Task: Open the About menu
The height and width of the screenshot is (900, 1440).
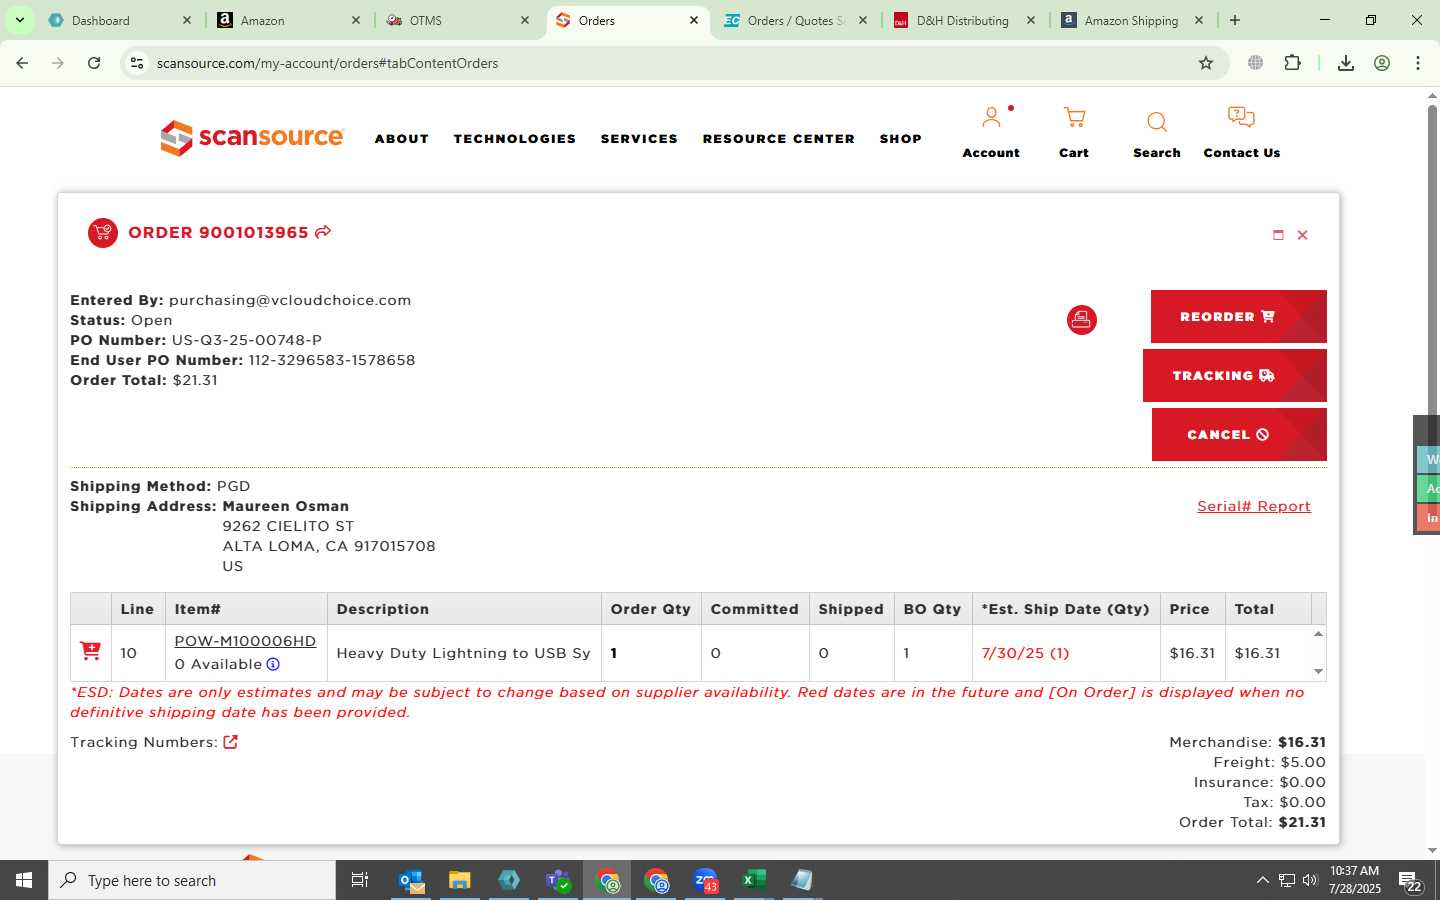Action: coord(402,139)
